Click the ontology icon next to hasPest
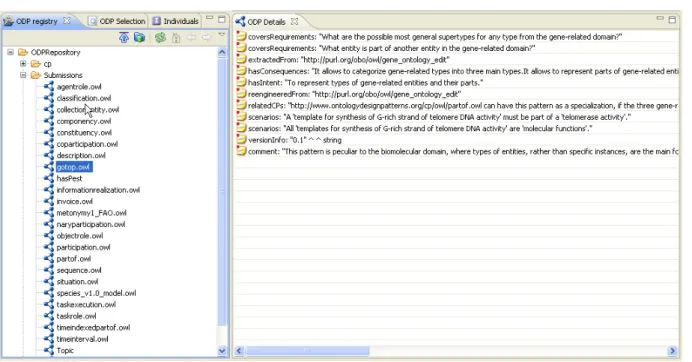 (x=49, y=178)
